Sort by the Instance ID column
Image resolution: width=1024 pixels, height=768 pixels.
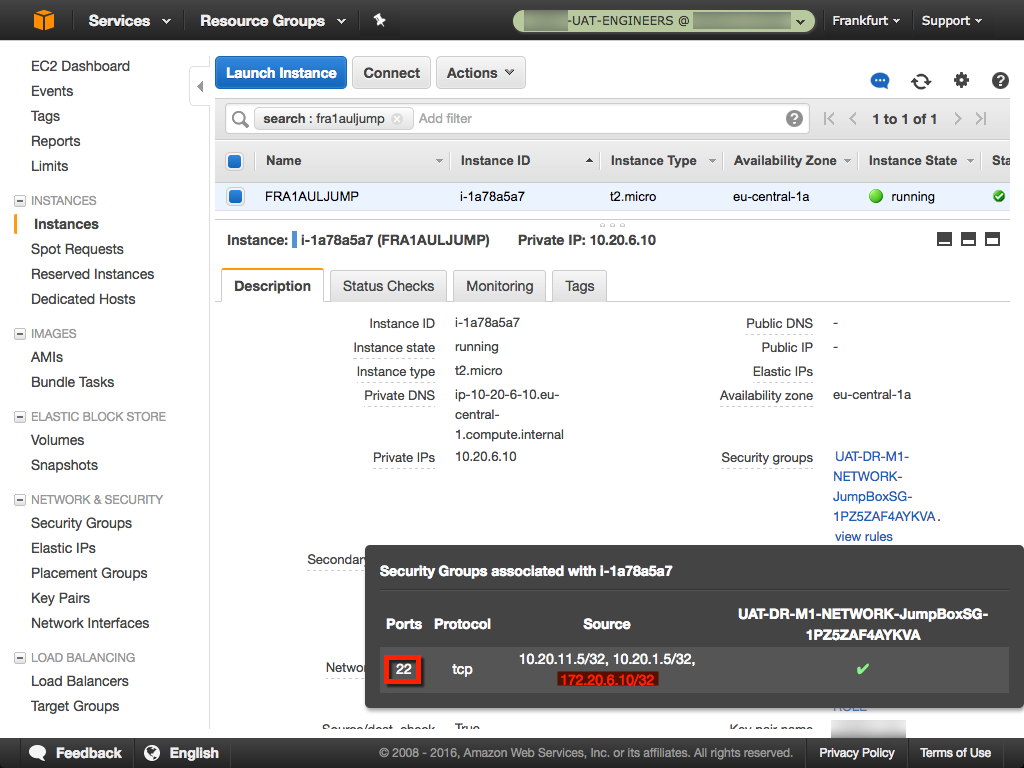click(495, 161)
